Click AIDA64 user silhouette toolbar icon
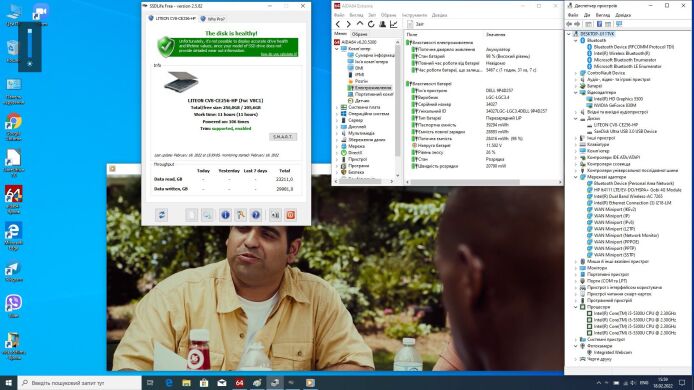Viewport: 694px width, 390px height. 382,24
